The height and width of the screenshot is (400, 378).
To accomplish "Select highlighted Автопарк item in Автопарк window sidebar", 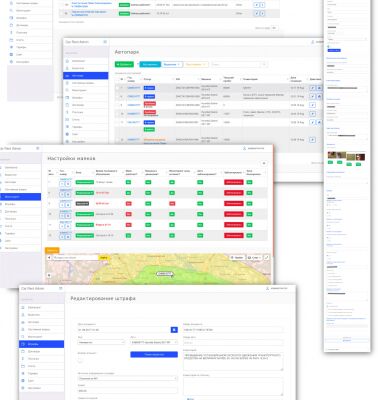I will (x=86, y=76).
